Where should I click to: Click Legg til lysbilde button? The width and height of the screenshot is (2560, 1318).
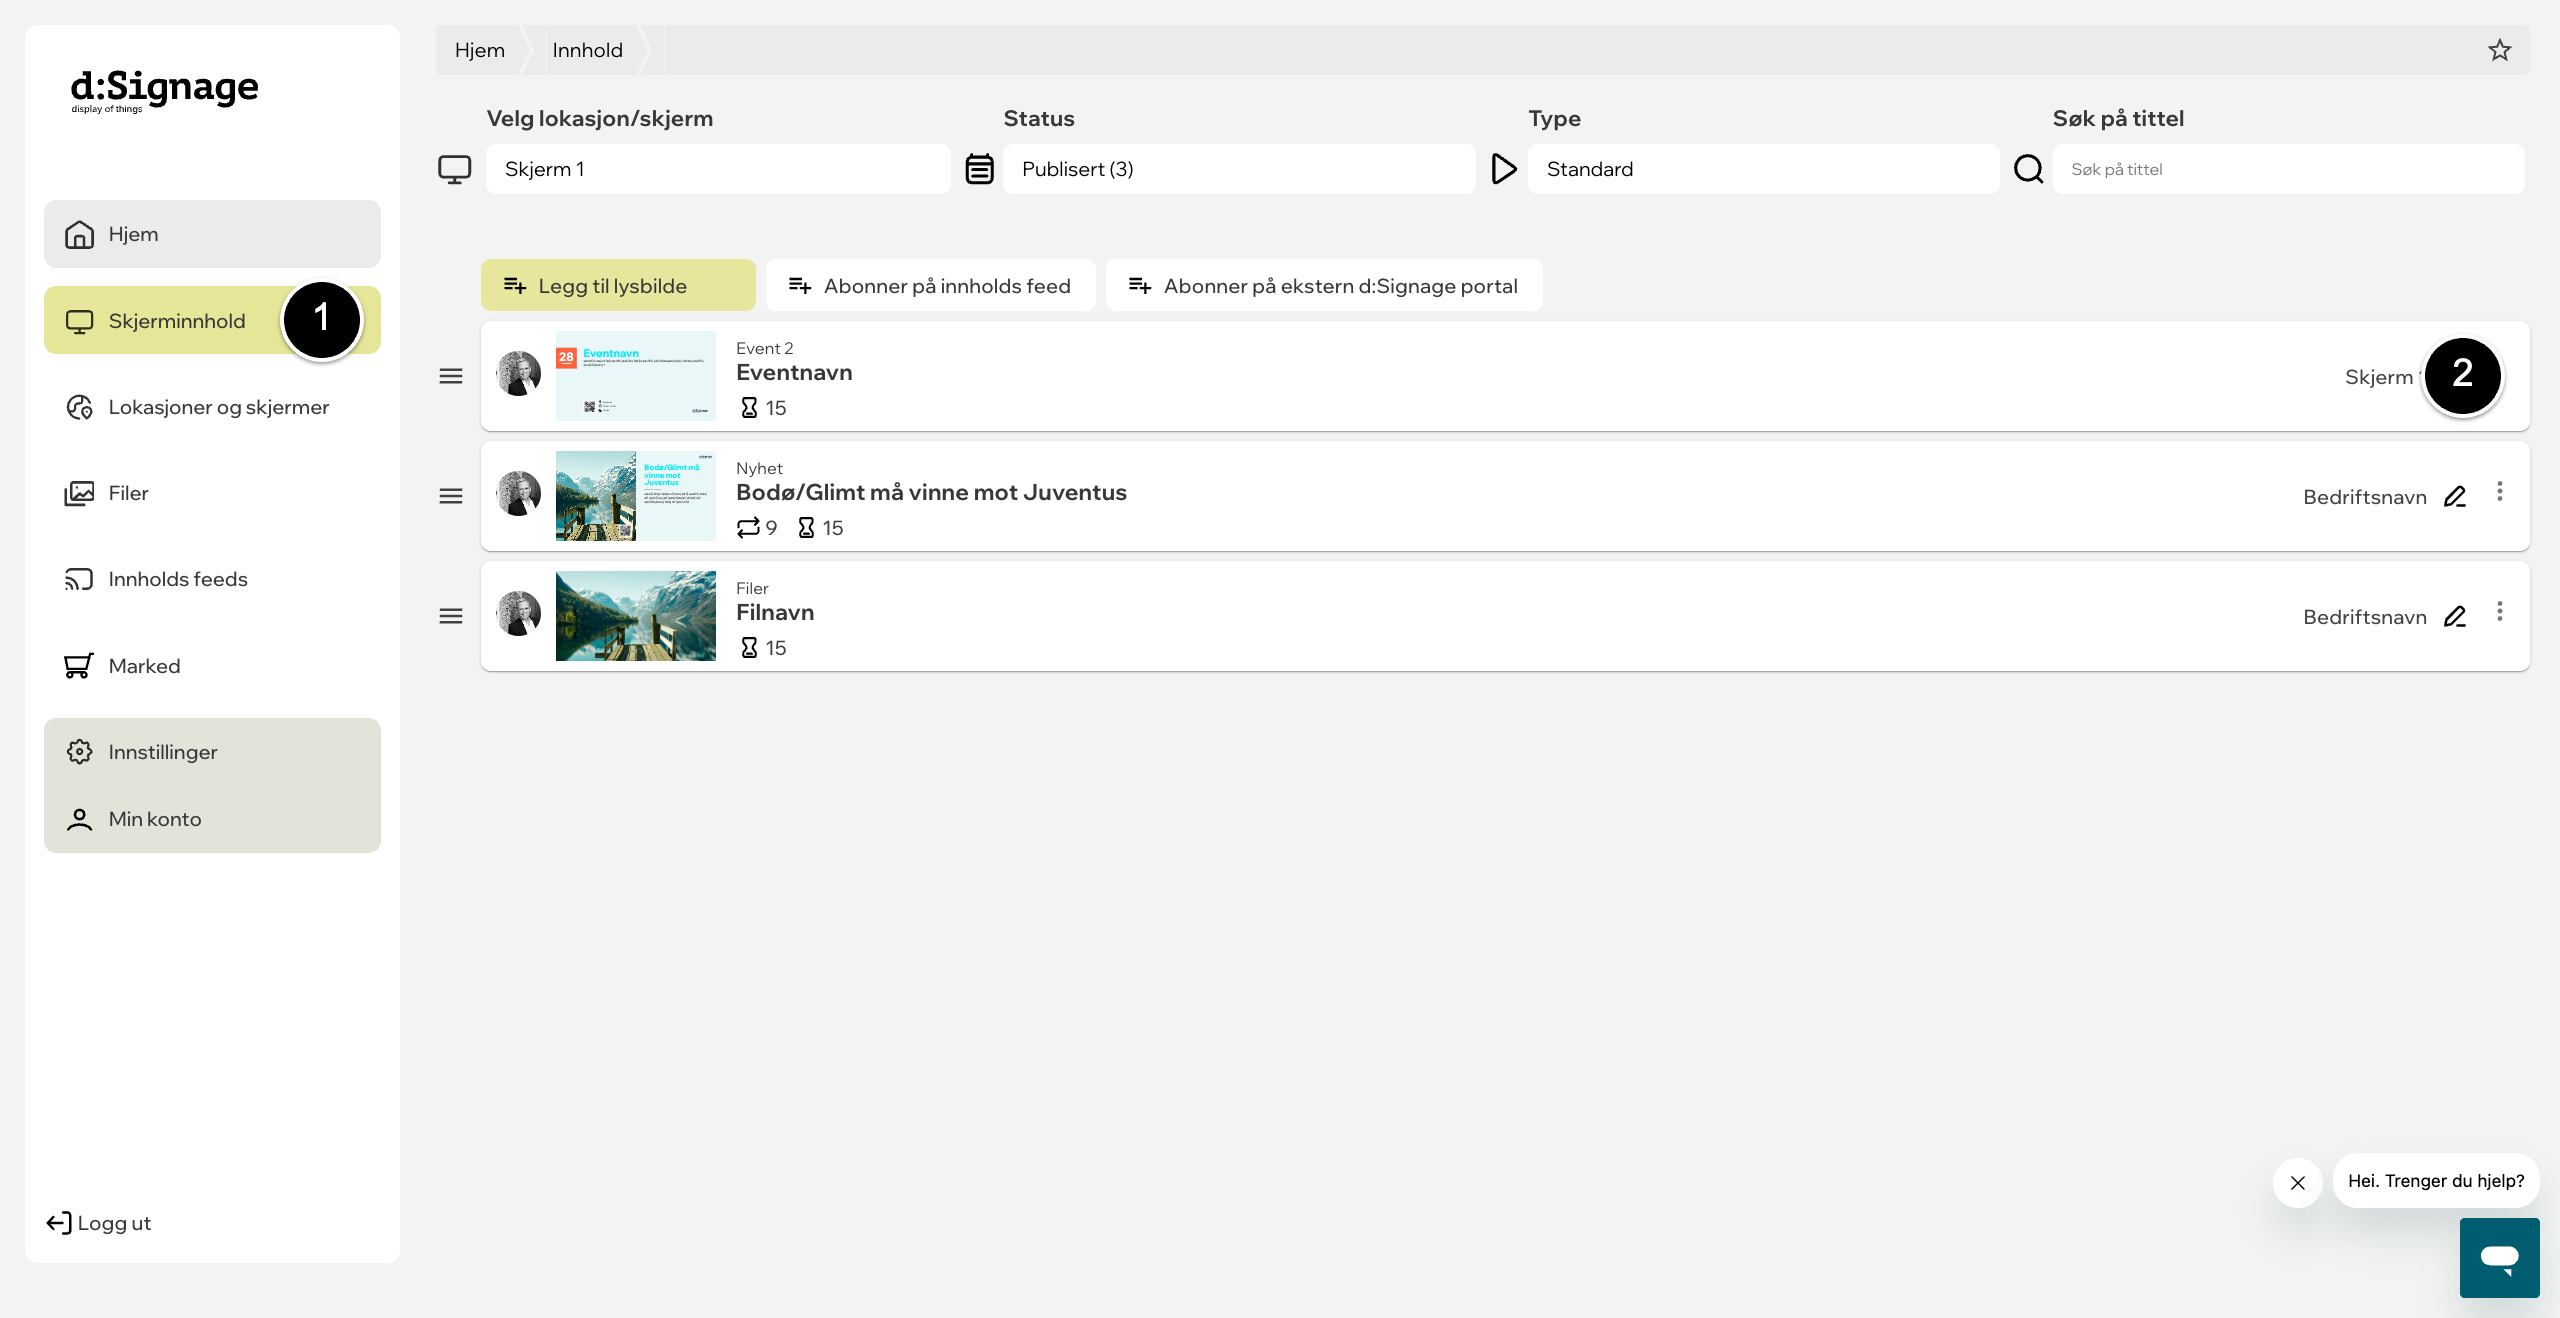(x=618, y=286)
